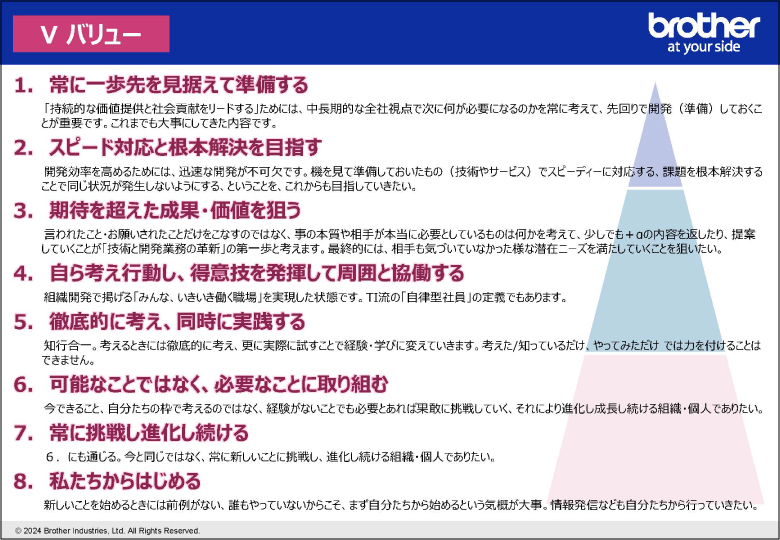Click the paragraph starting with "新しいことを始めるときには"
Image resolution: width=780 pixels, height=540 pixels.
[x=400, y=505]
